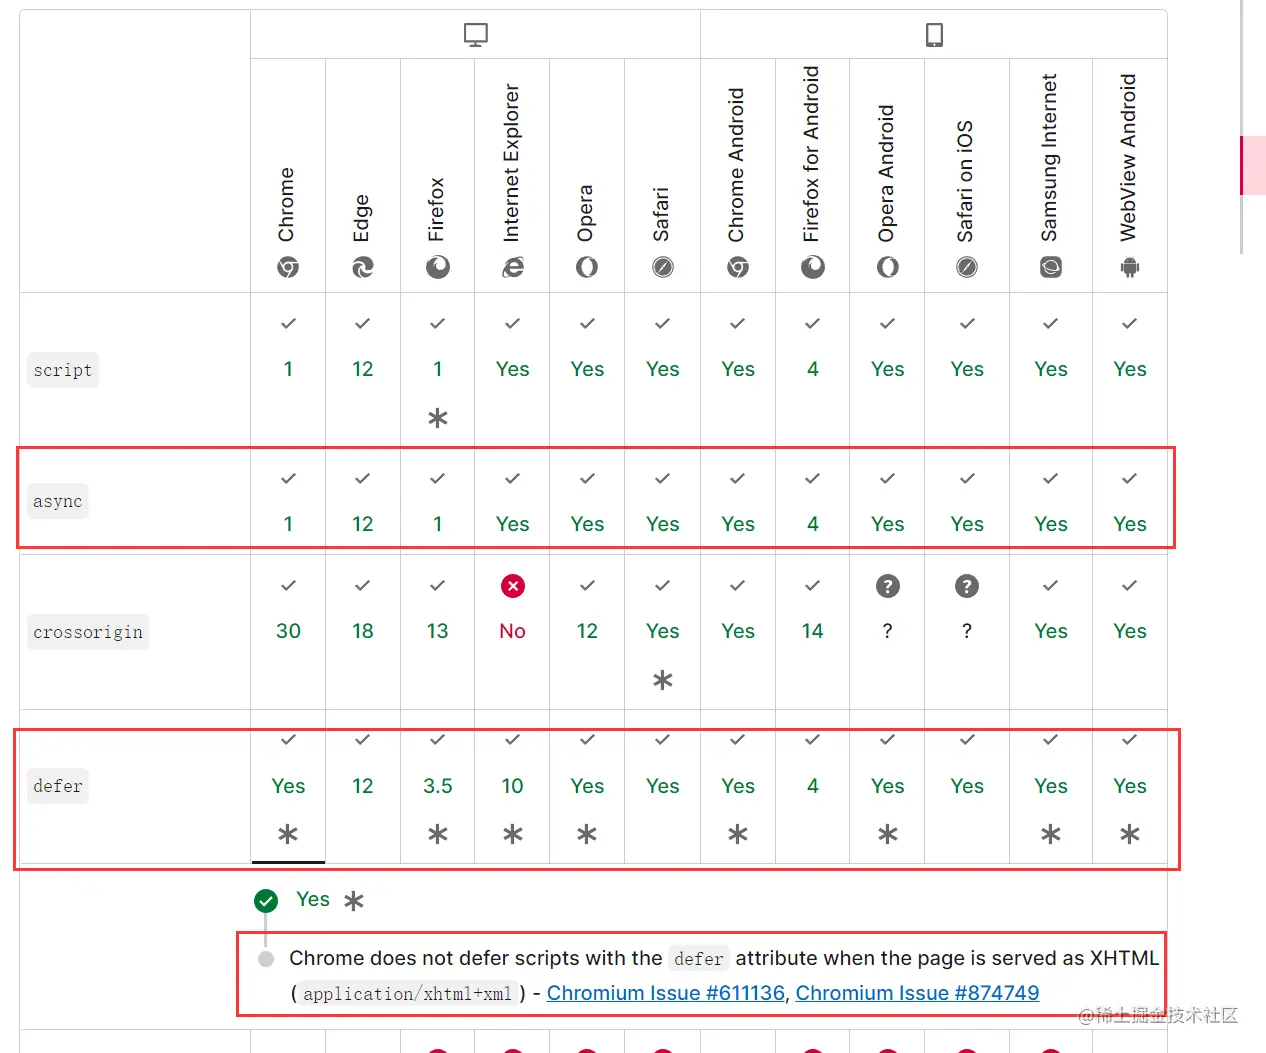Click the asterisk note under crossorigin Safari
This screenshot has height=1053, width=1266.
point(663,680)
